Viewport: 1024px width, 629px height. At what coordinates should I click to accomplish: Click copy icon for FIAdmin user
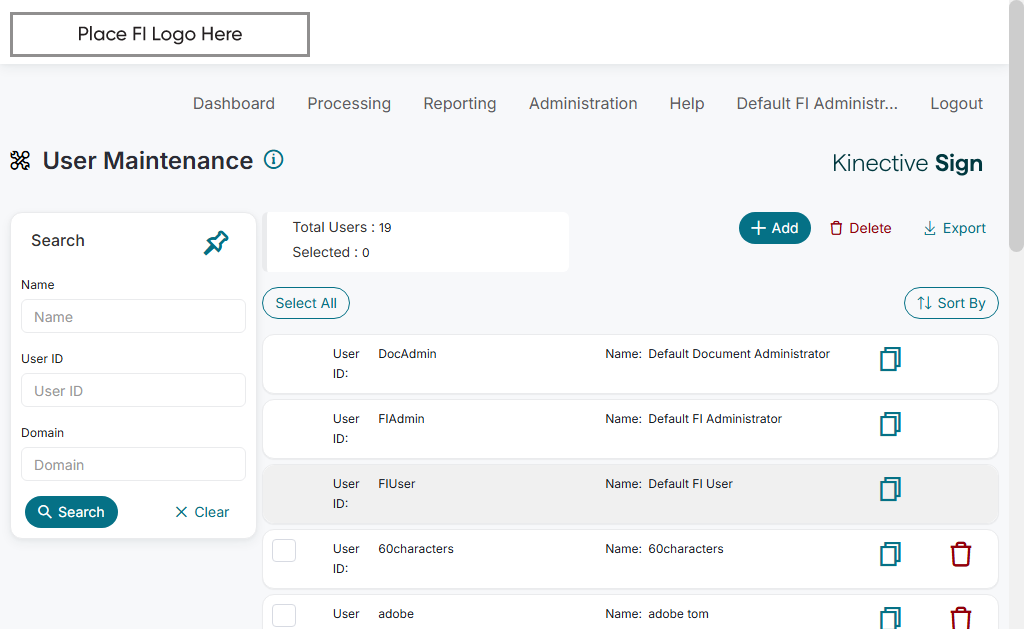click(x=890, y=424)
